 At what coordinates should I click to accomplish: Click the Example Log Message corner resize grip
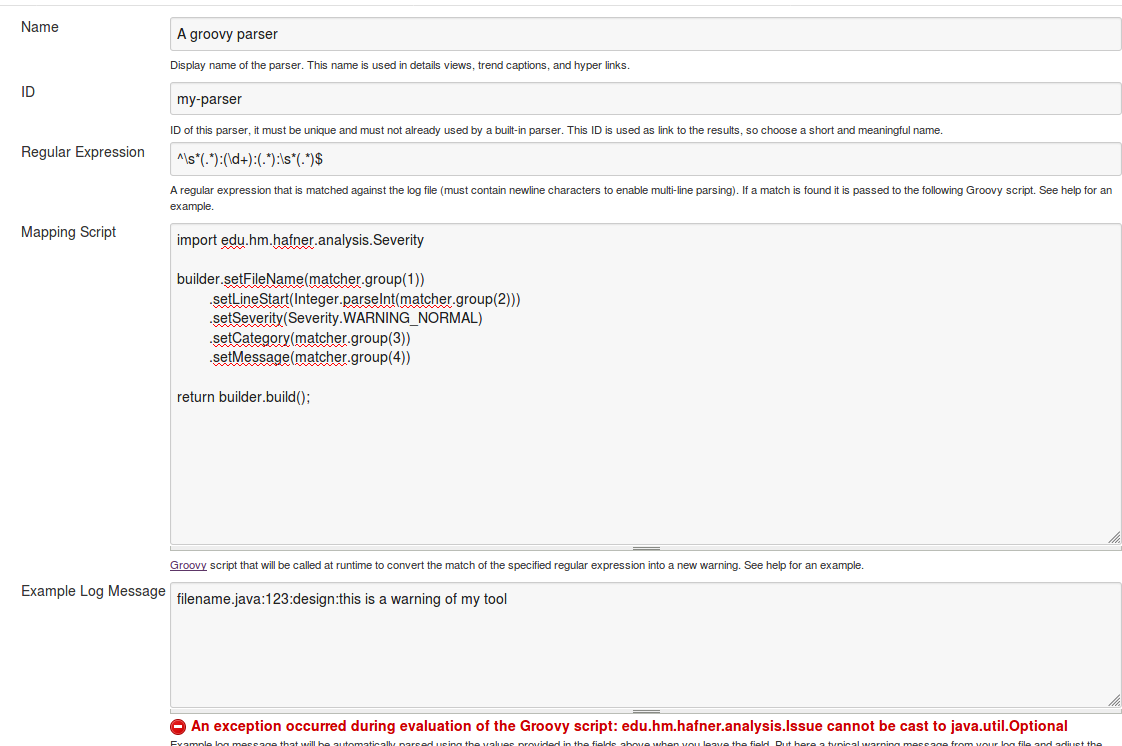(1113, 701)
